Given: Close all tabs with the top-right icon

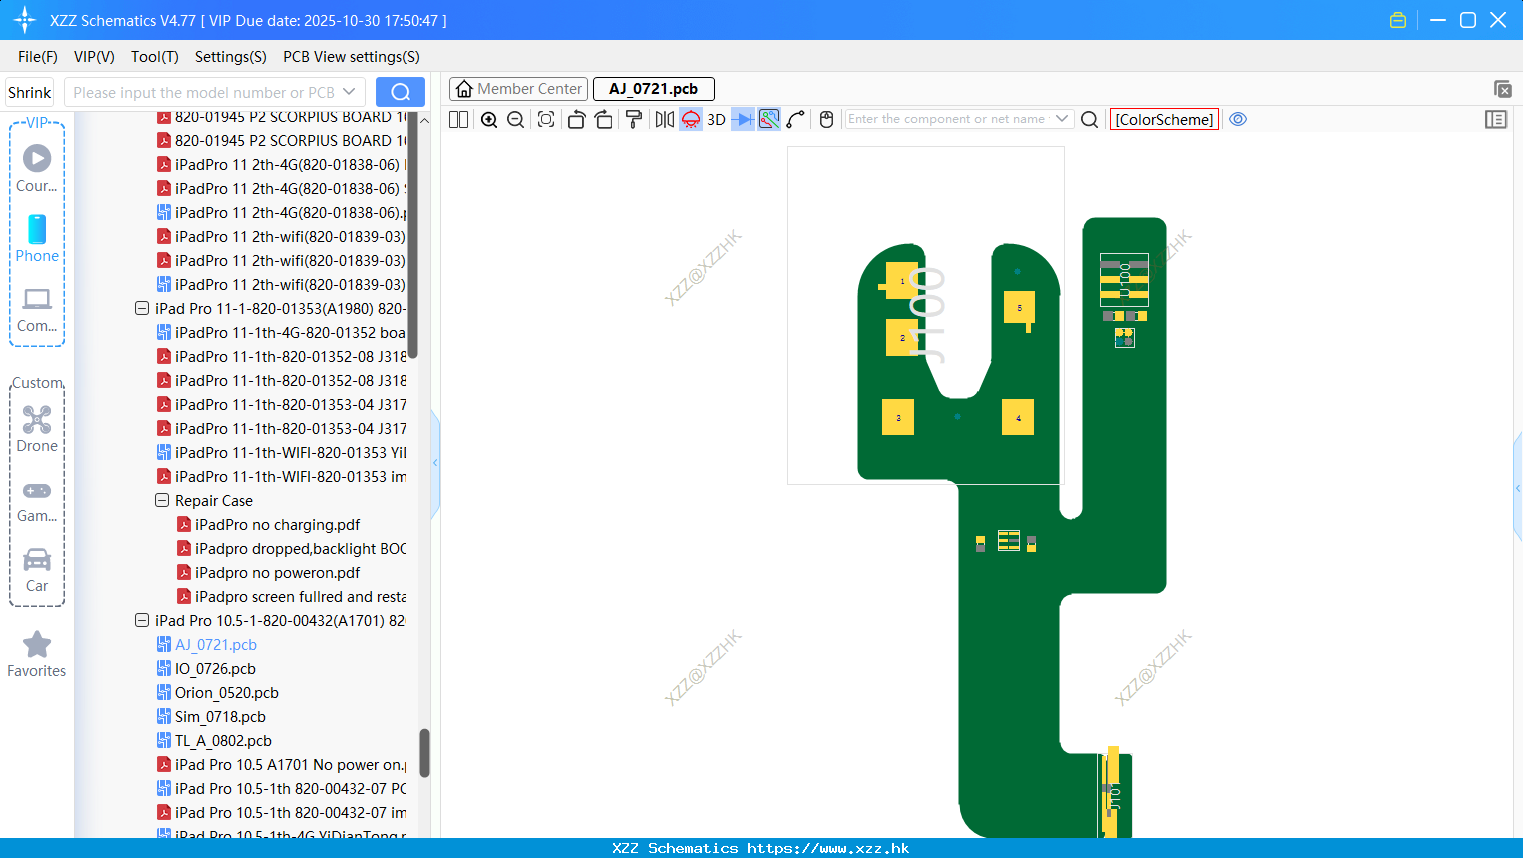Looking at the screenshot, I should pos(1502,89).
